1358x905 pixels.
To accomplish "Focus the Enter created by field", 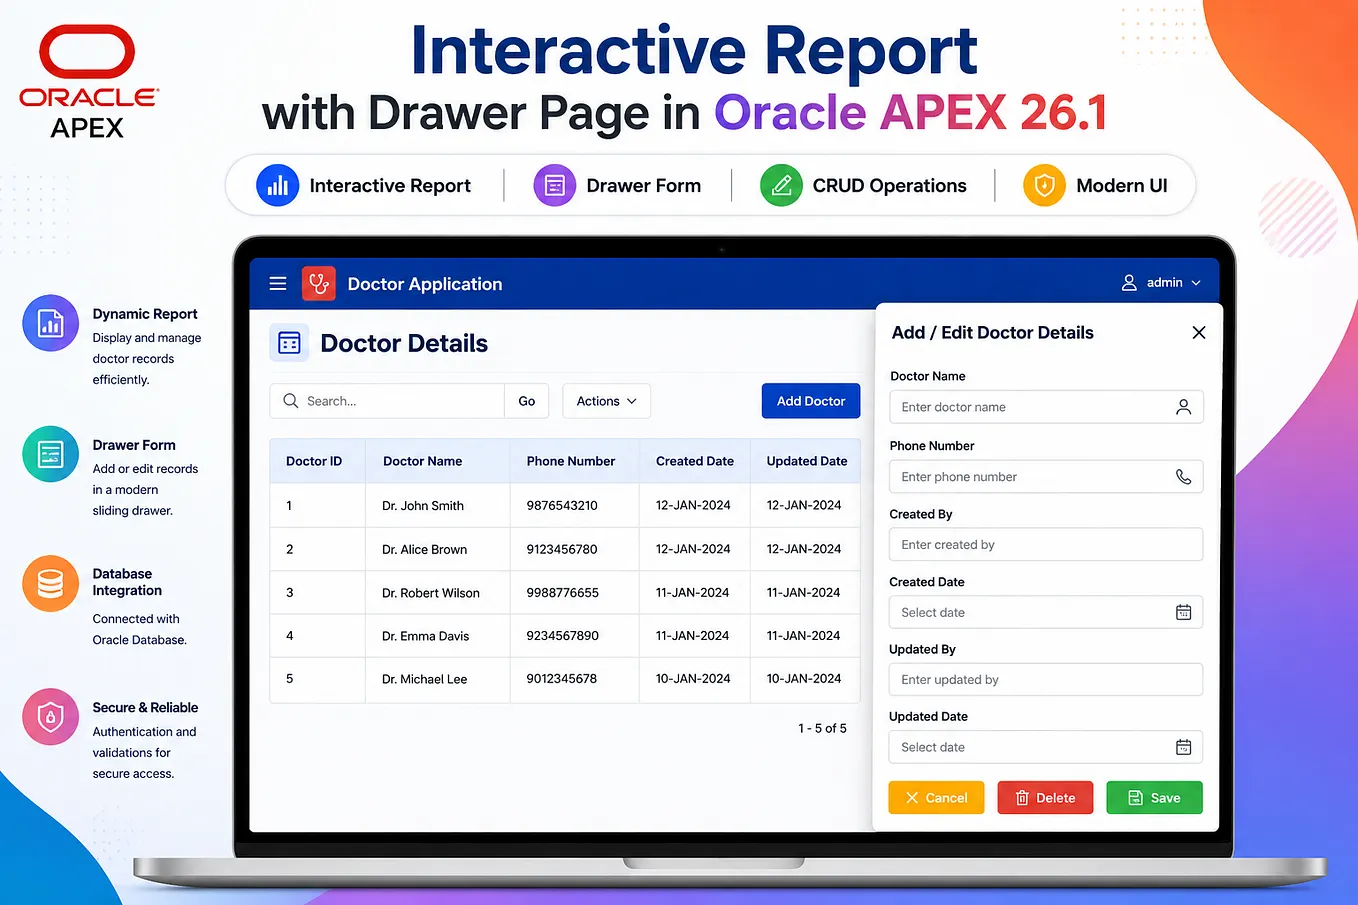I will pos(1046,545).
